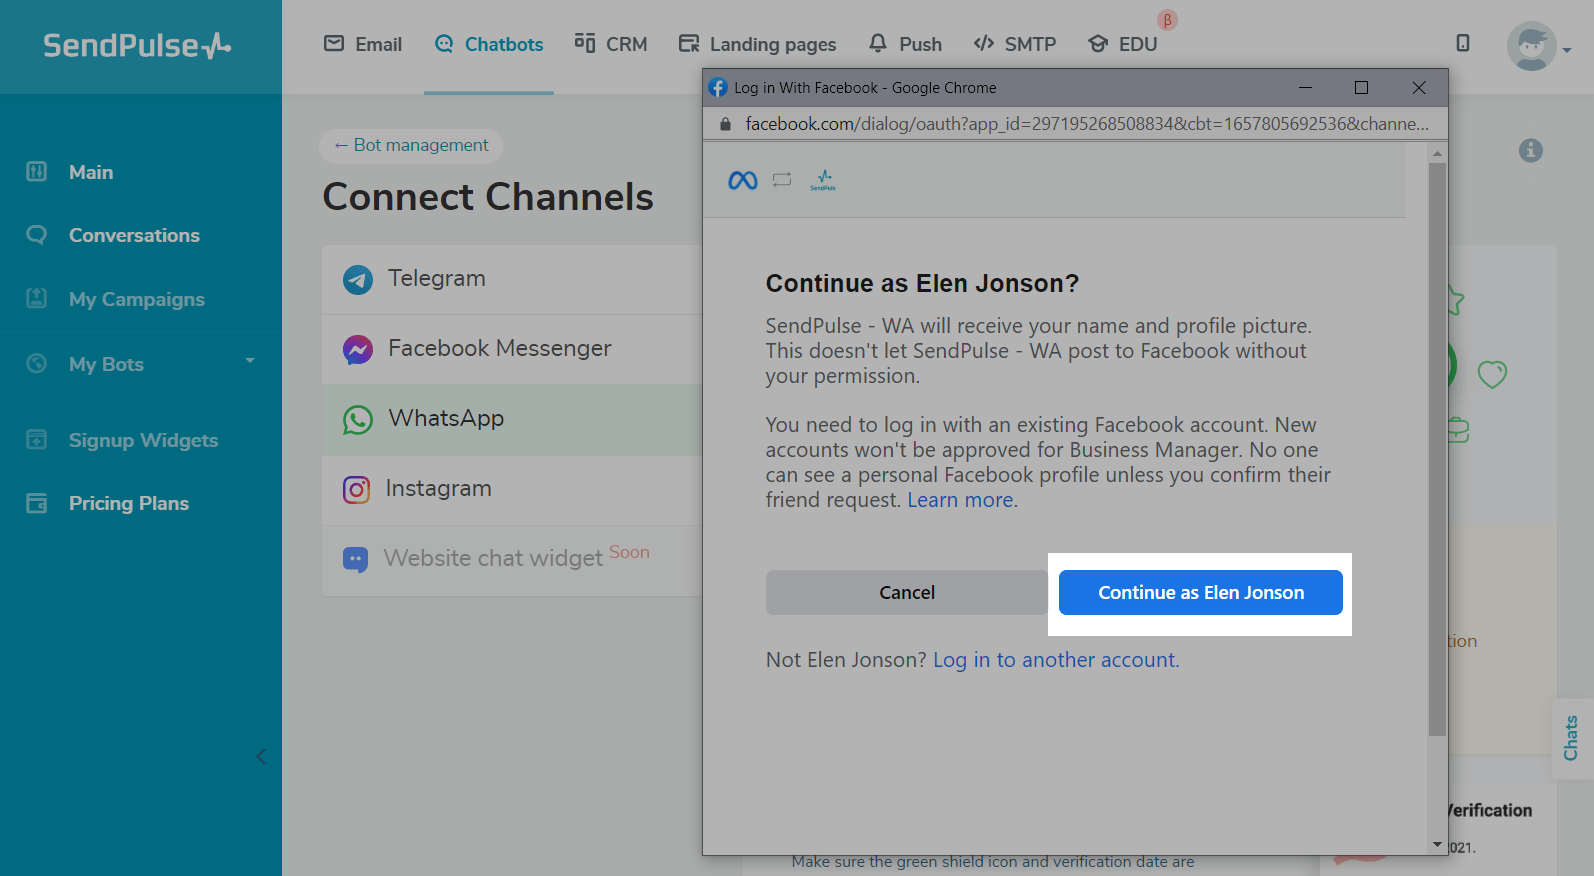
Task: Open the Landing pages tab
Action: coord(757,44)
